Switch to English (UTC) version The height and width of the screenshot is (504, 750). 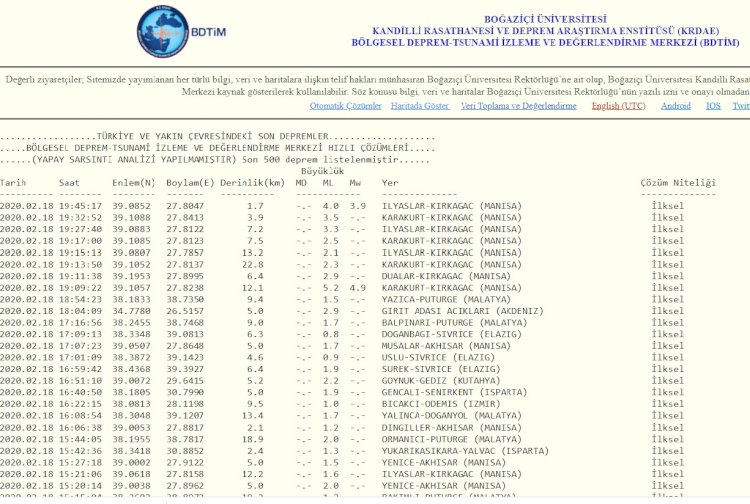click(618, 106)
